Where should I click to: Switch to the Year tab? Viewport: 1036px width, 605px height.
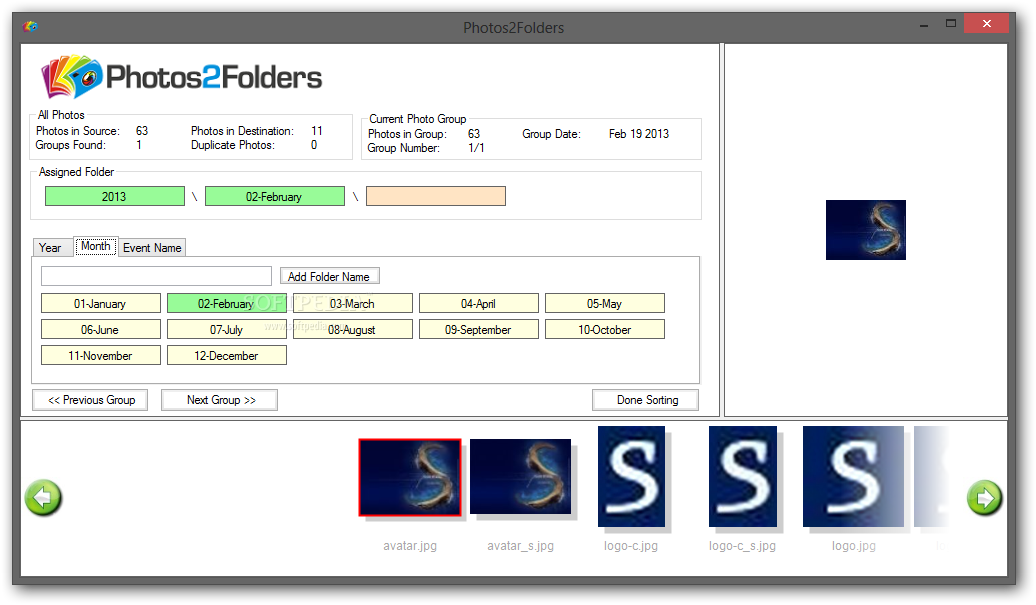coord(50,248)
